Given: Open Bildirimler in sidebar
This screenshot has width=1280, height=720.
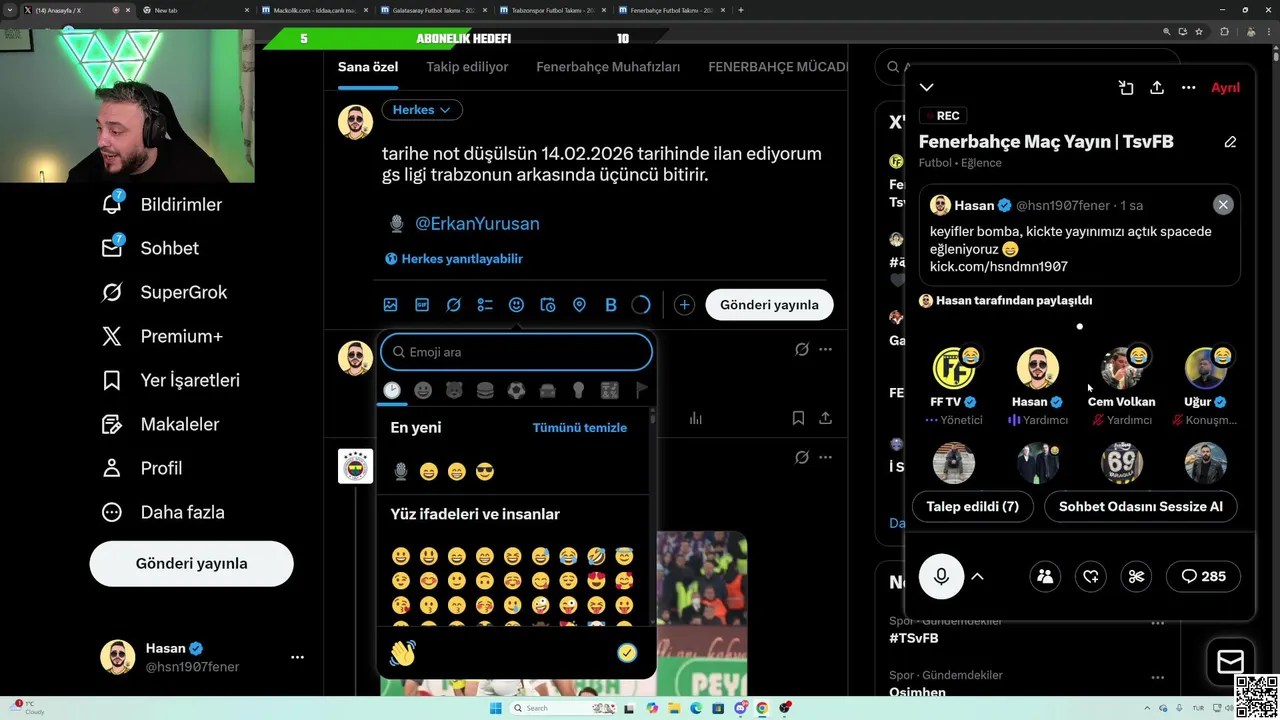Looking at the screenshot, I should (161, 204).
